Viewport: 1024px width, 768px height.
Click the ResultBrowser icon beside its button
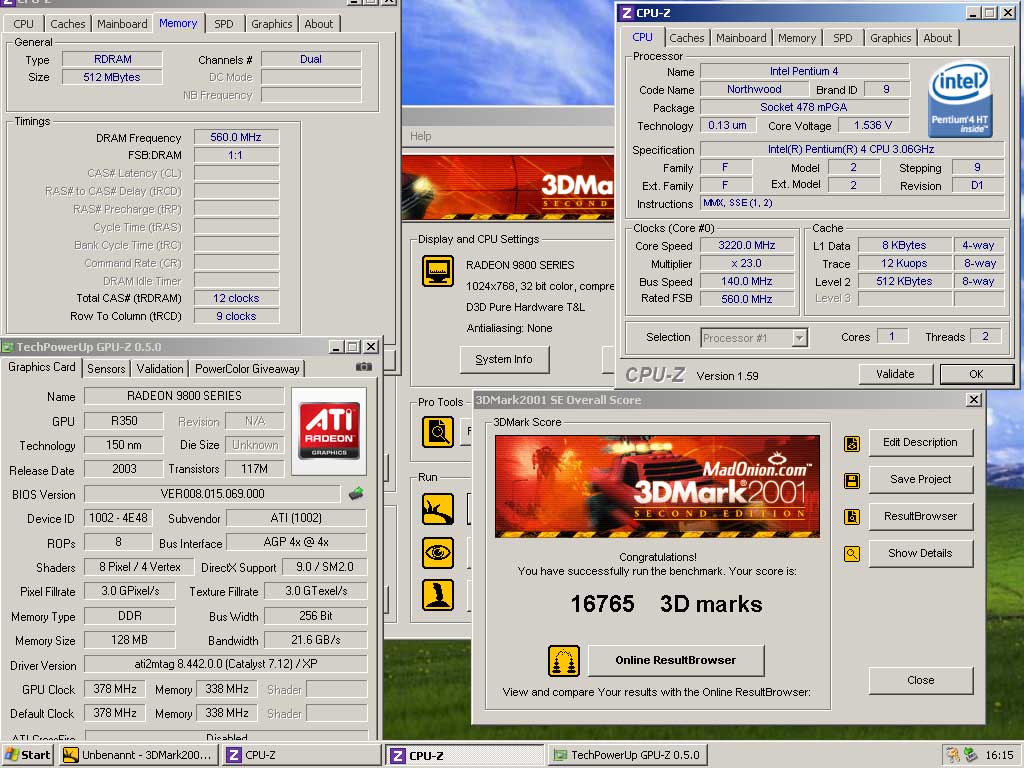pos(852,517)
